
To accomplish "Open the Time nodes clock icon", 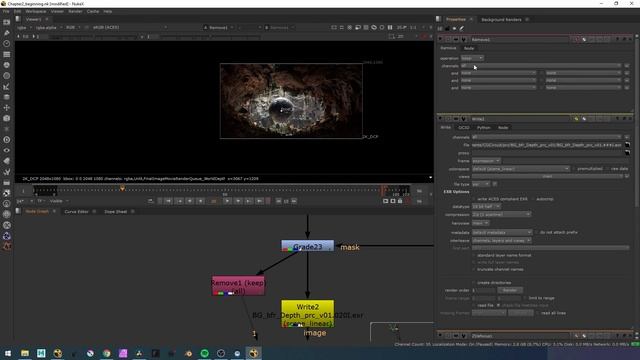I will point(7,43).
